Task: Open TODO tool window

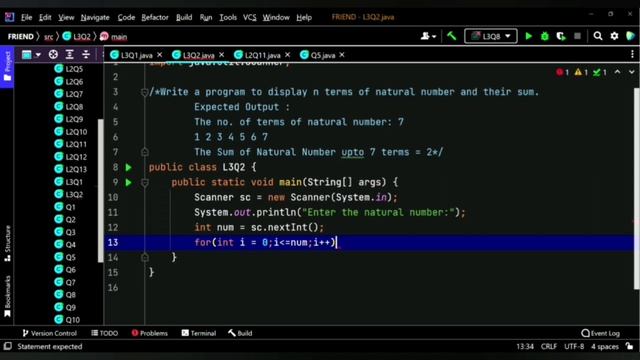Action: click(x=104, y=333)
